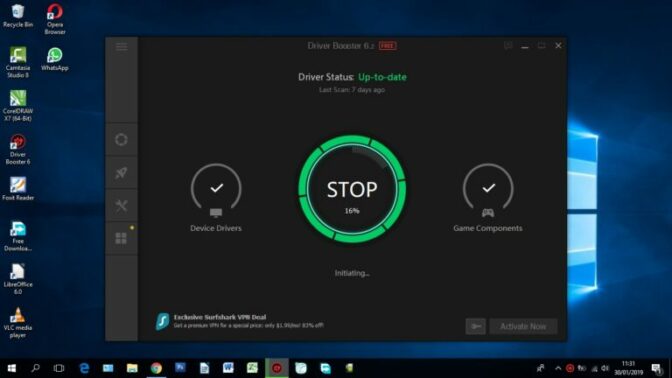Open the Action Center grid icon
Image resolution: width=672 pixels, height=378 pixels.
tap(121, 238)
